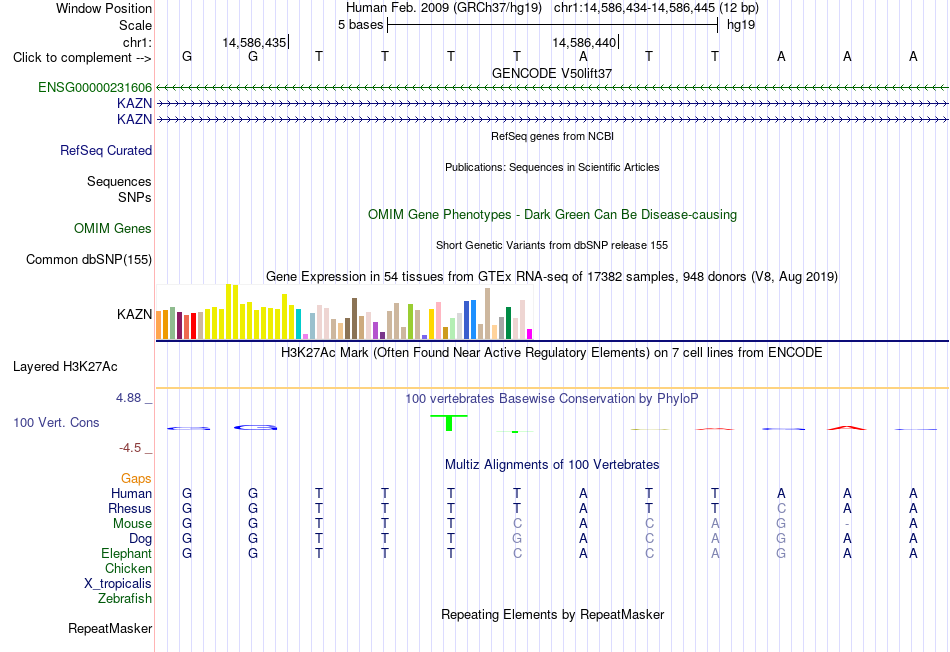Click the chr1:14,586,434-14,586,445 position text

tap(656, 8)
